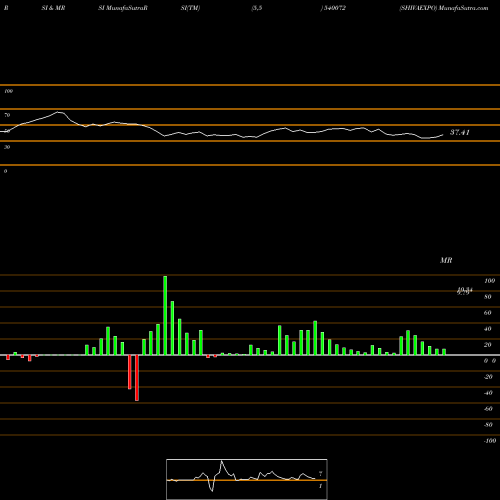
Task: Click the RSI 30 level label
Action: pyautogui.click(x=7, y=147)
